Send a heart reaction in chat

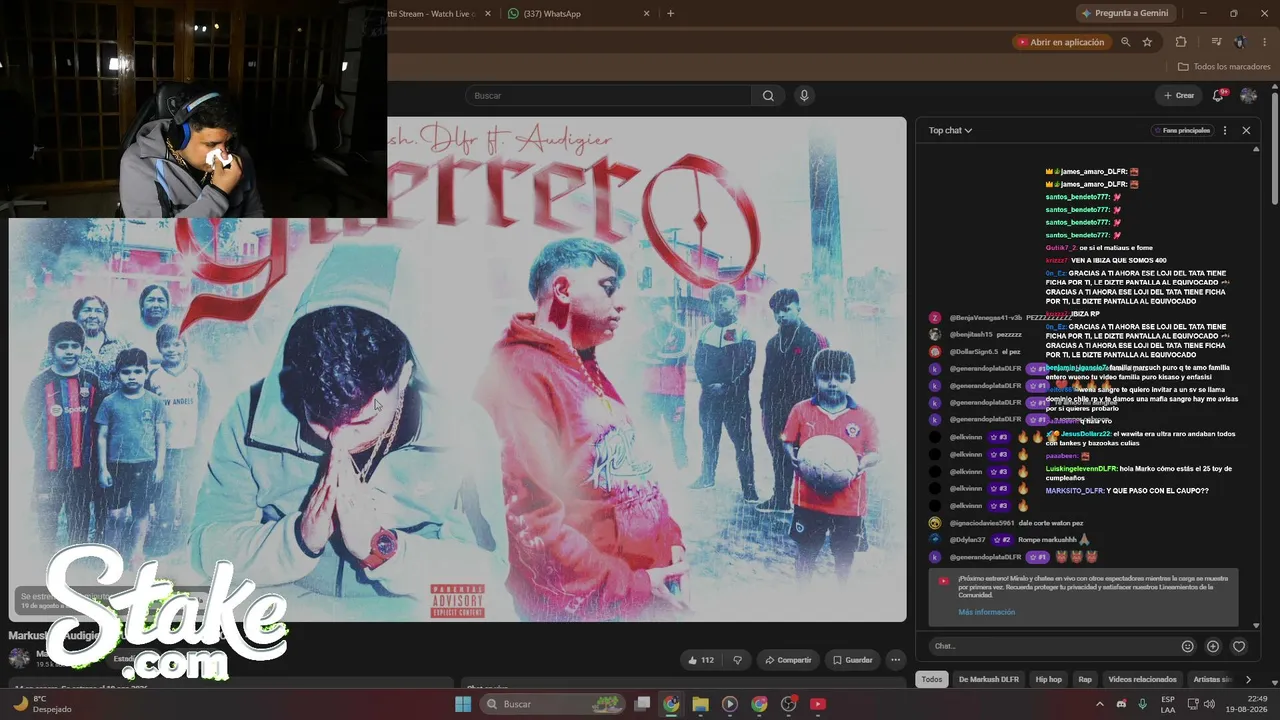coord(1239,647)
